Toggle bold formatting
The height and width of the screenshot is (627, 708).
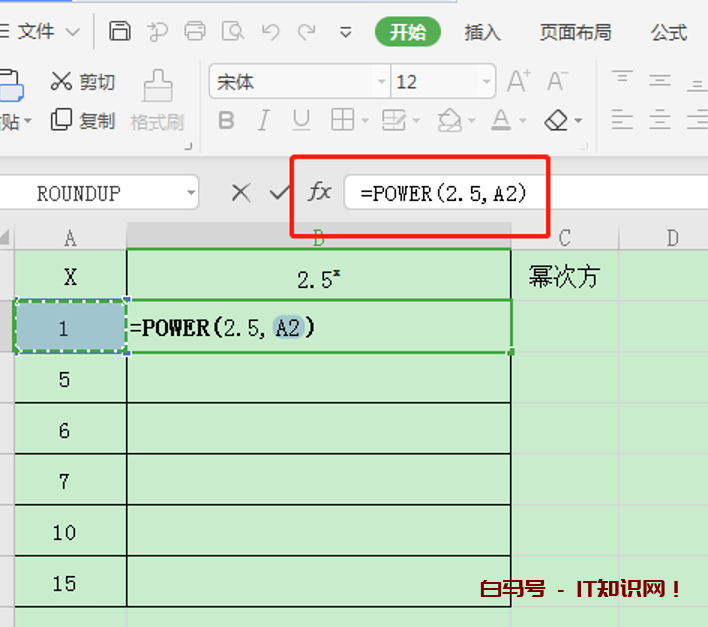(x=226, y=121)
